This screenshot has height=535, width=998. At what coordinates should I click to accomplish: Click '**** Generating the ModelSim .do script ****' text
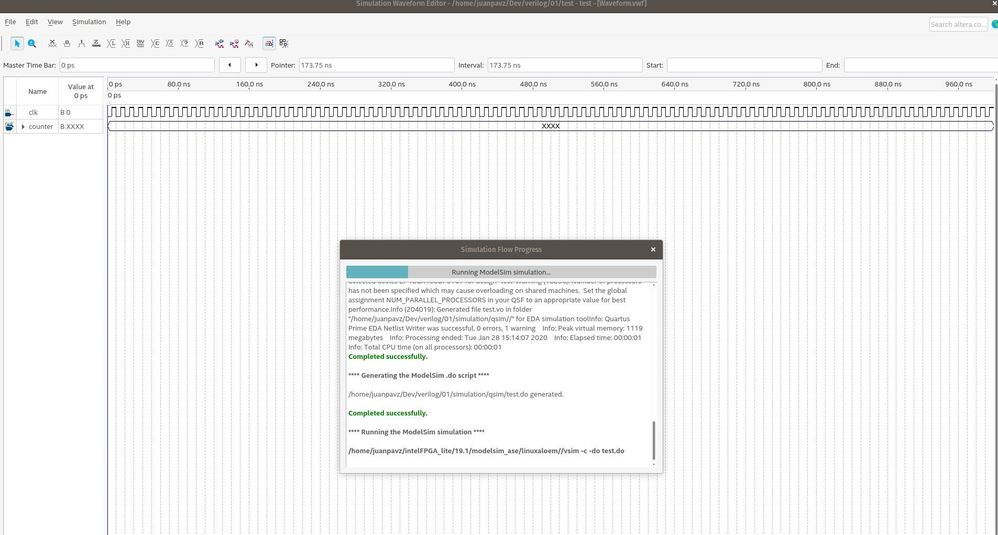tap(419, 375)
